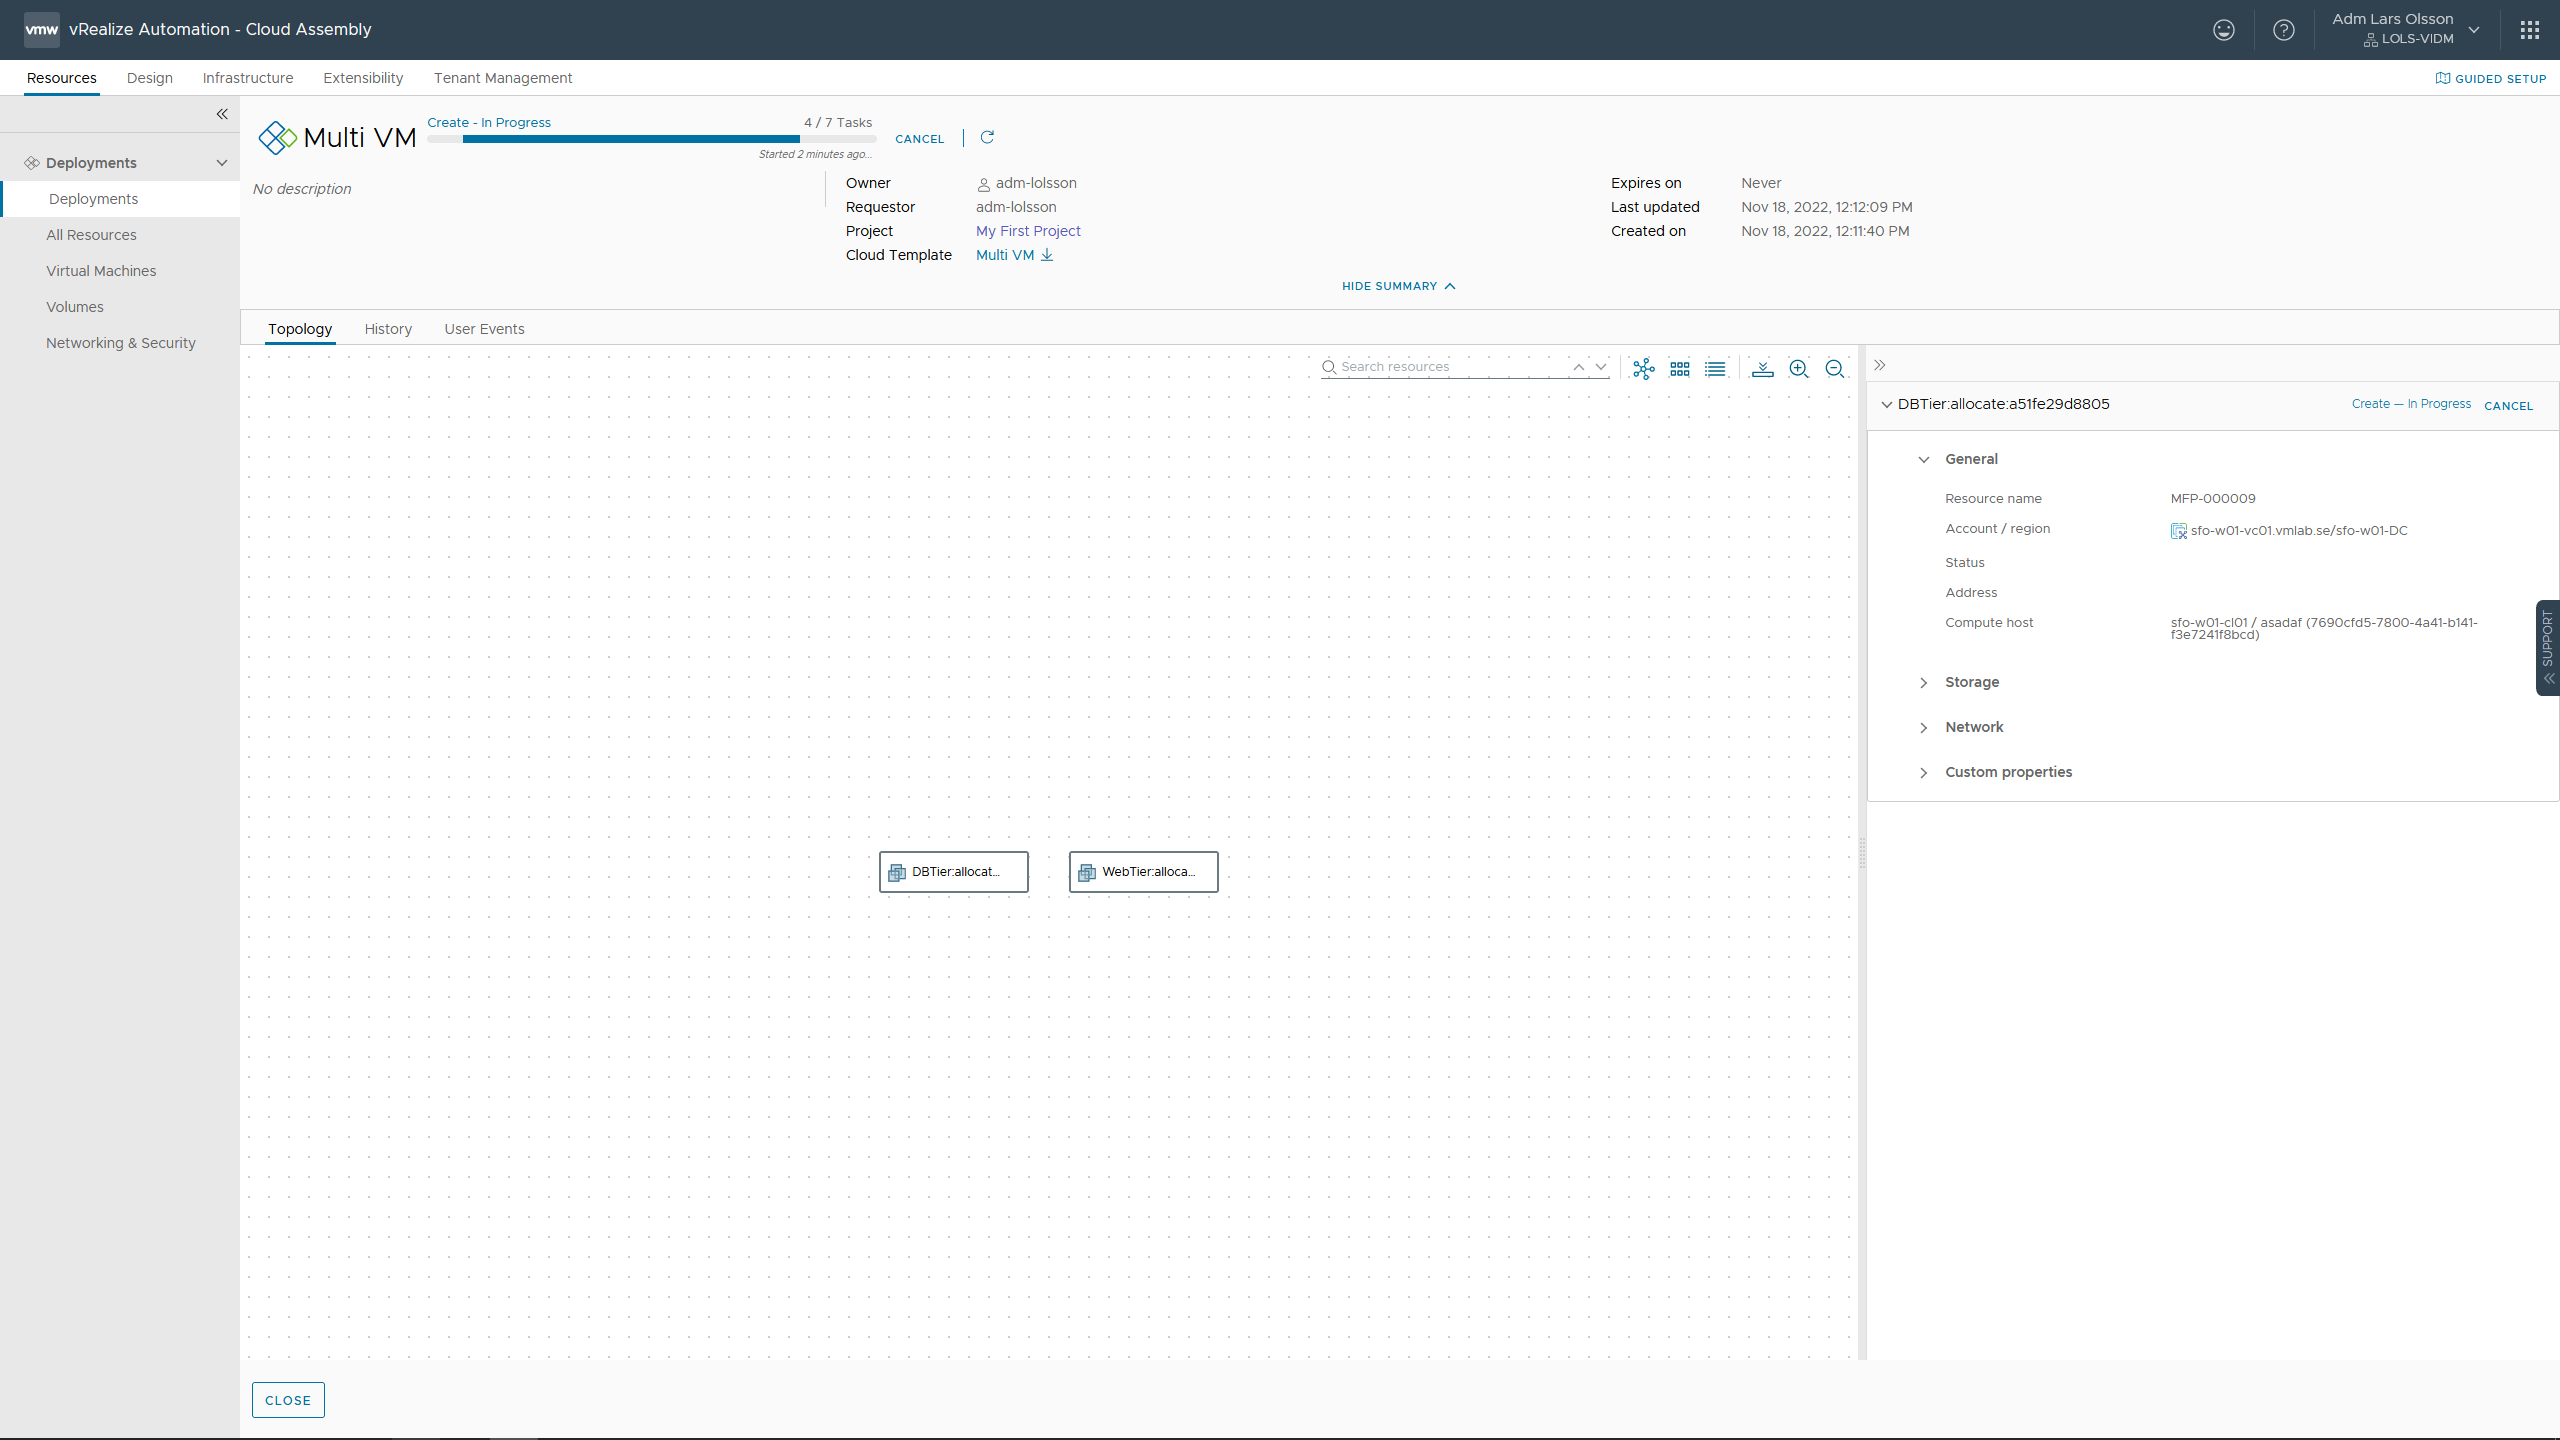Zoom in on the topology canvas

click(1799, 369)
